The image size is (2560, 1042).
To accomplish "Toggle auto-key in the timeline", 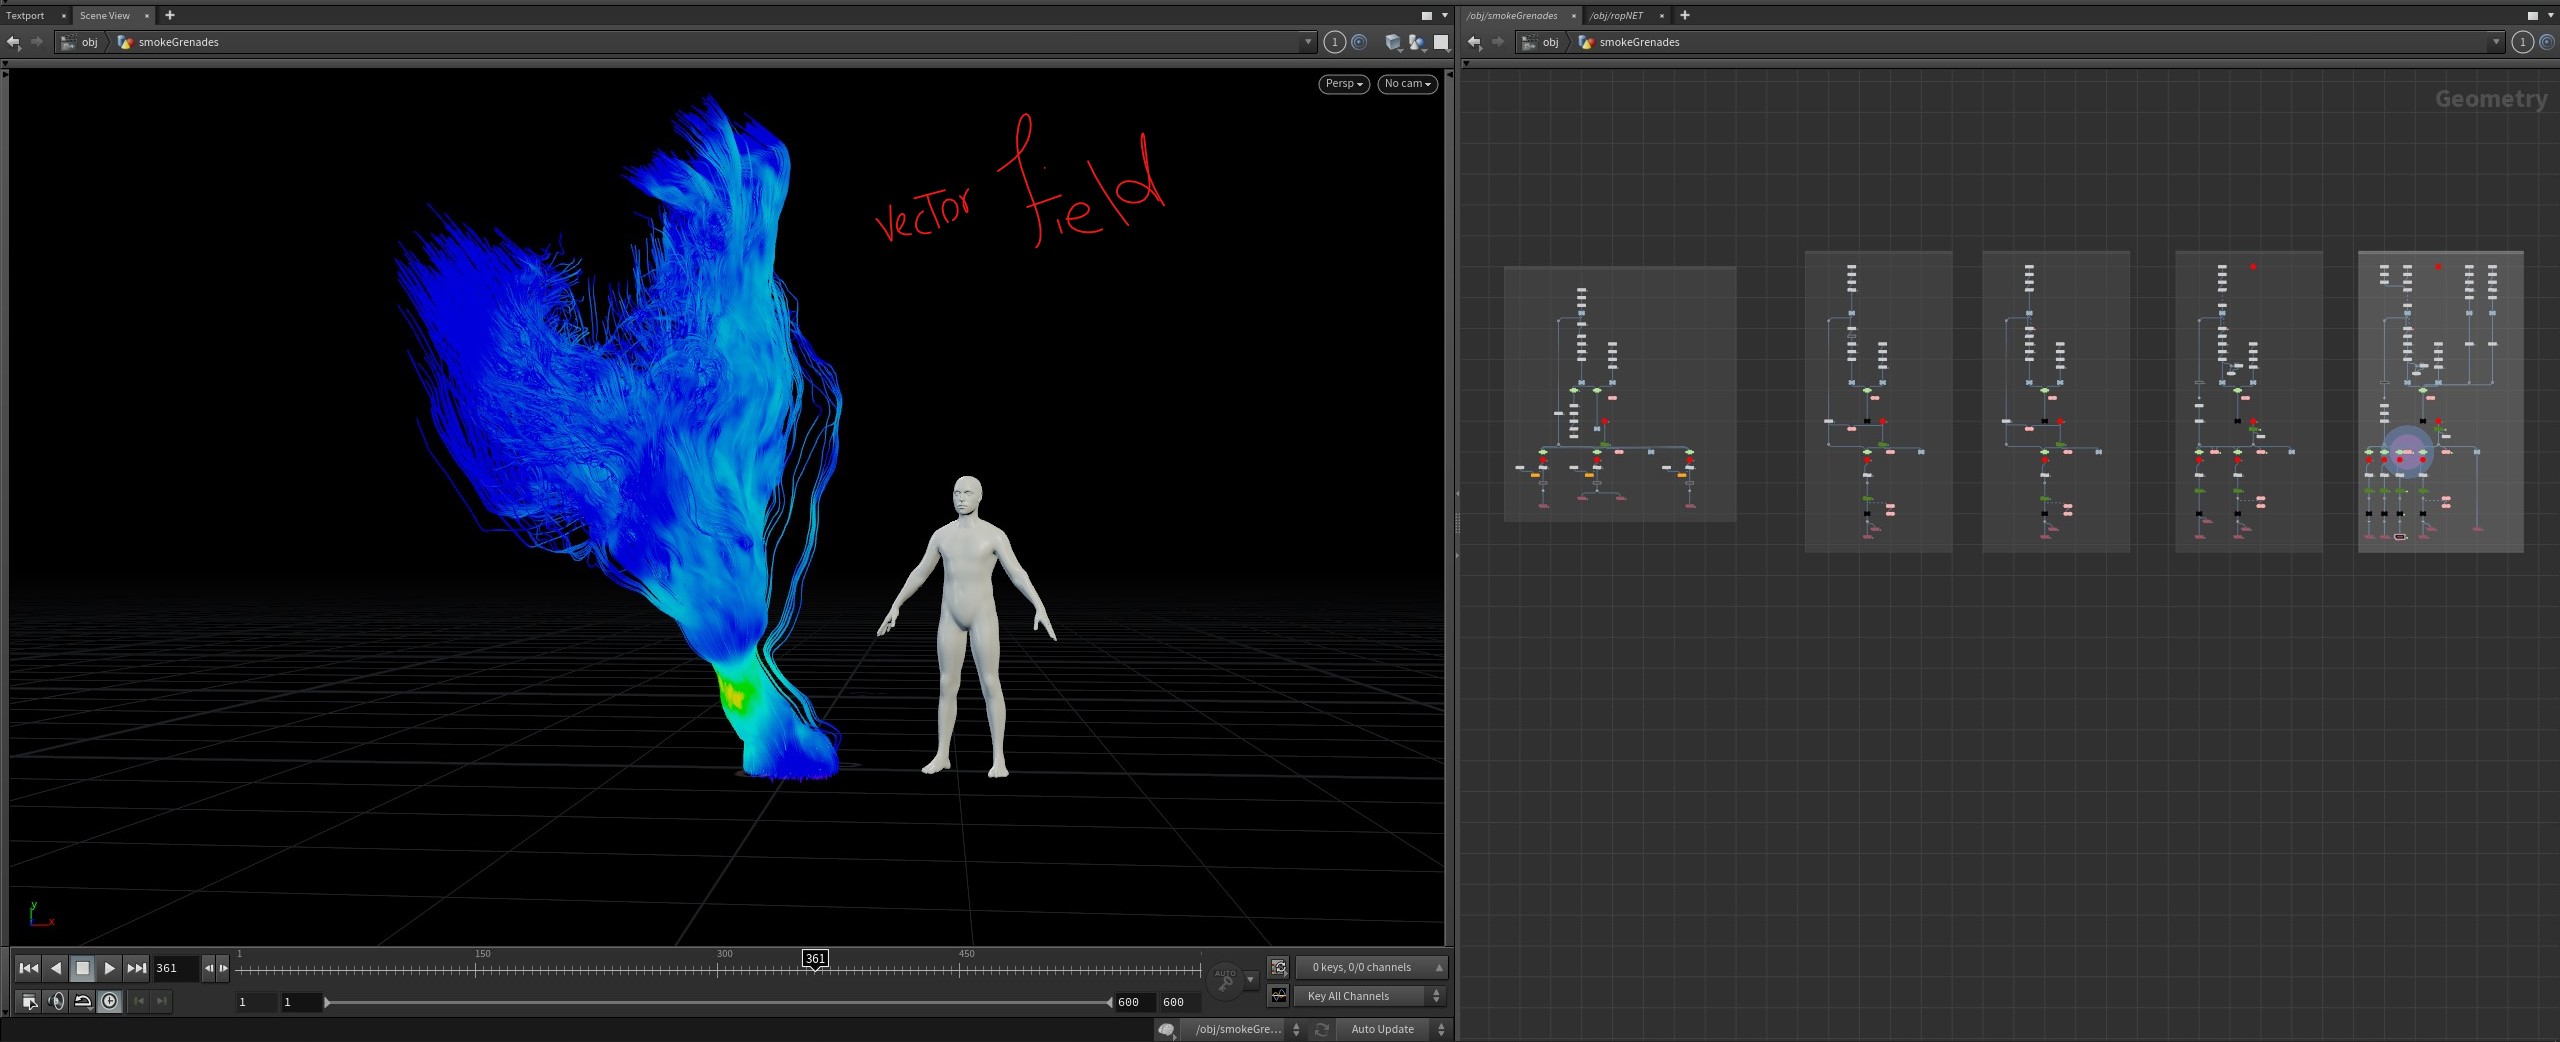I will point(1225,980).
